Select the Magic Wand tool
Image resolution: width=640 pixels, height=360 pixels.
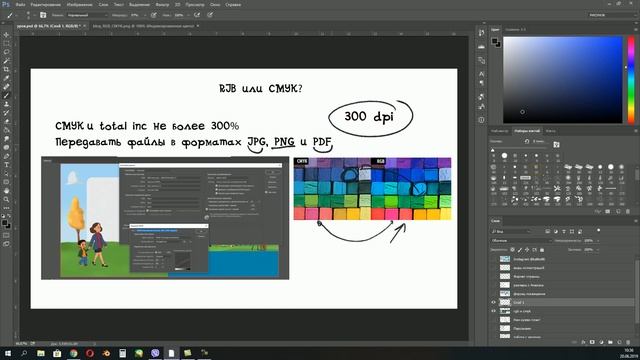[x=6, y=60]
